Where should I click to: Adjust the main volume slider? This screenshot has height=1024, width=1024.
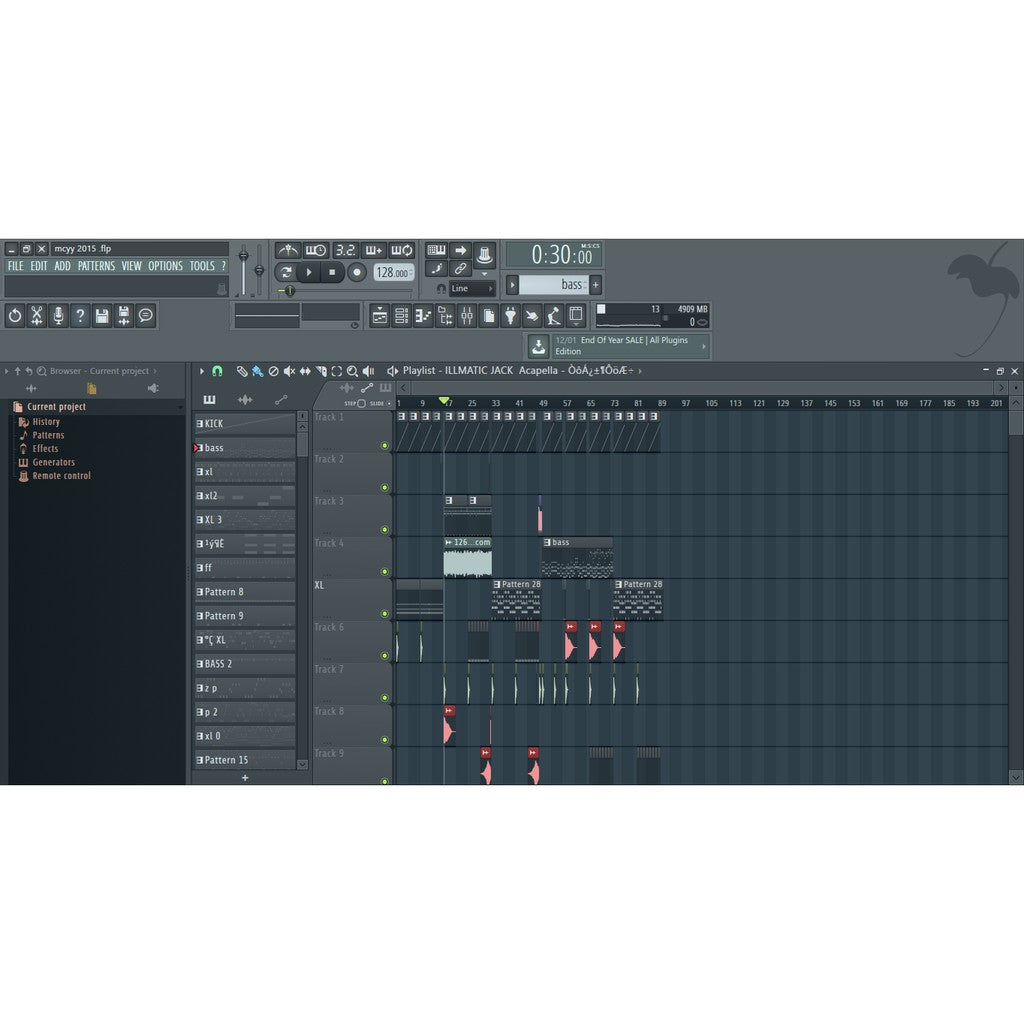[x=243, y=258]
